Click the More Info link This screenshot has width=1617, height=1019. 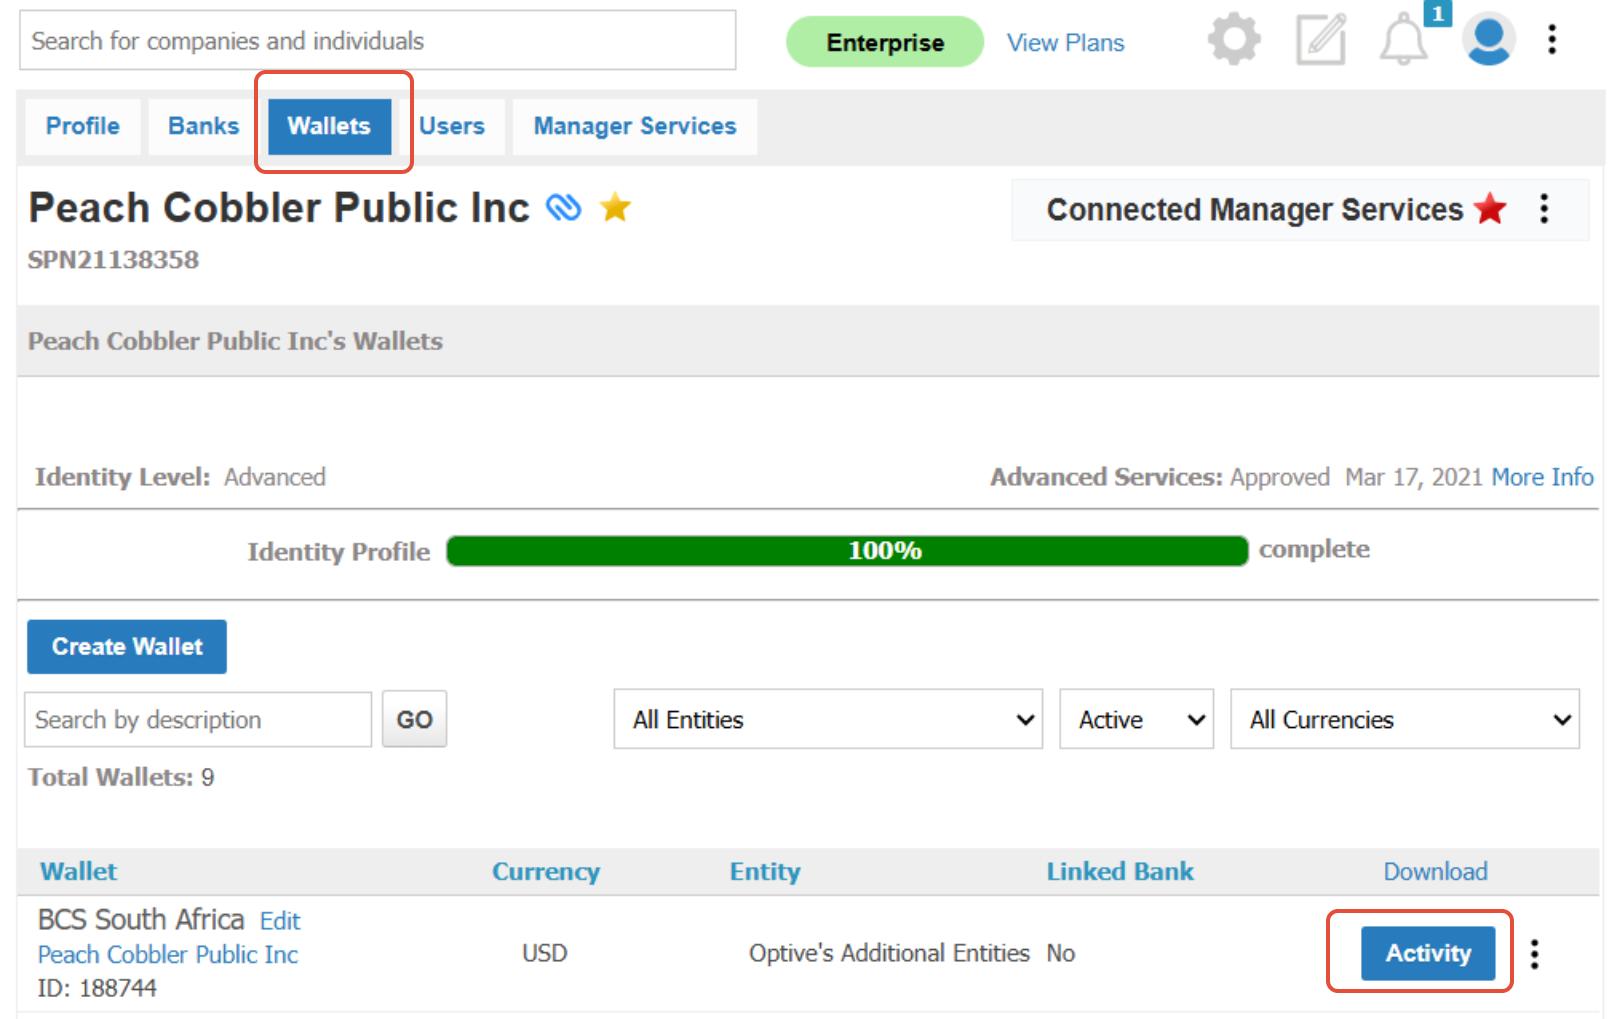pos(1542,477)
